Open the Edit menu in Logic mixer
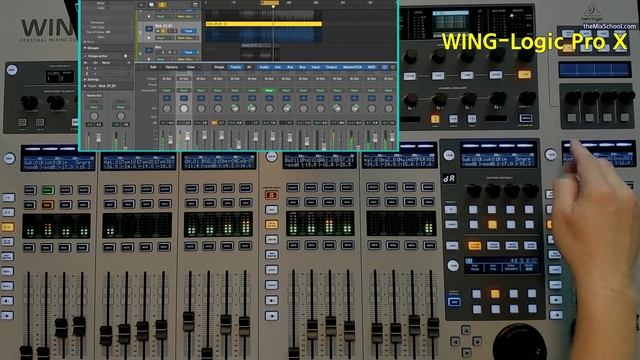 pos(153,67)
